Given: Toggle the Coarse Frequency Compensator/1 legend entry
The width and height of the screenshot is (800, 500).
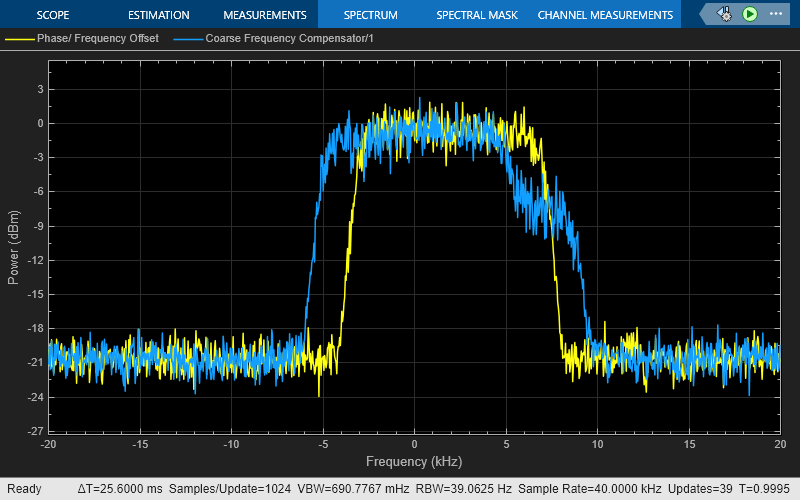Looking at the screenshot, I should click(289, 38).
